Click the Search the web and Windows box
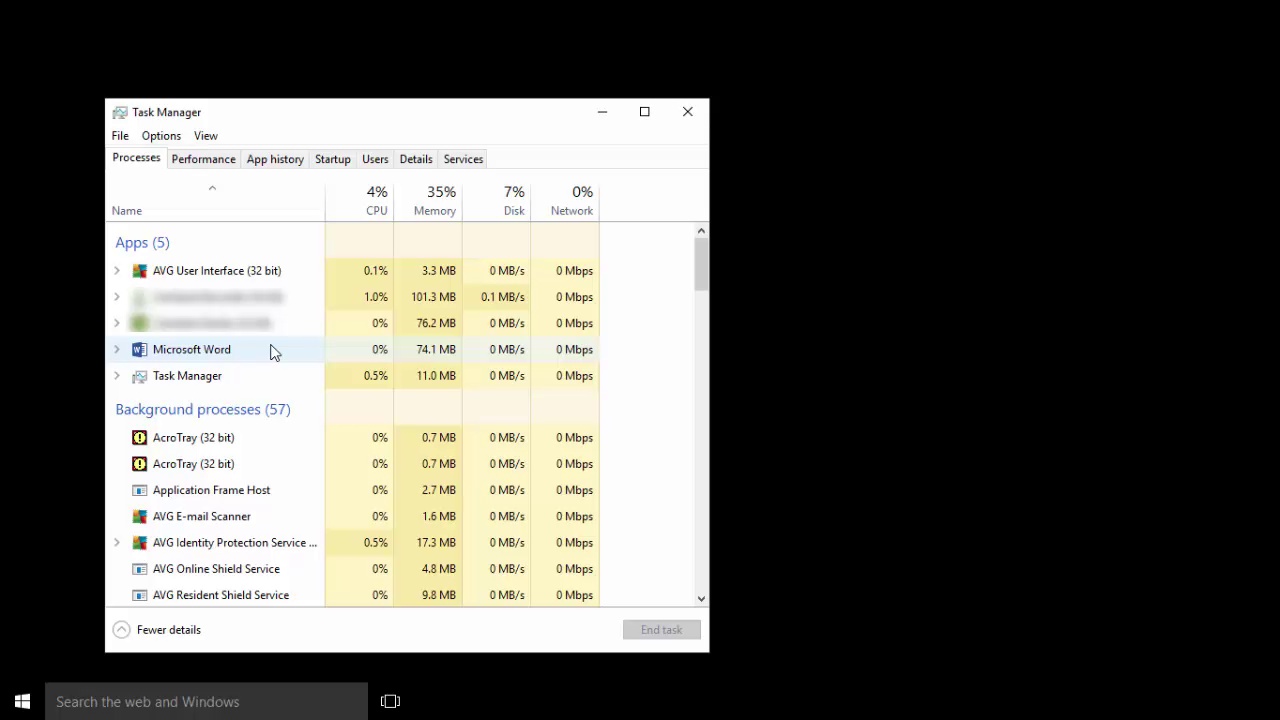The width and height of the screenshot is (1280, 720). [207, 702]
